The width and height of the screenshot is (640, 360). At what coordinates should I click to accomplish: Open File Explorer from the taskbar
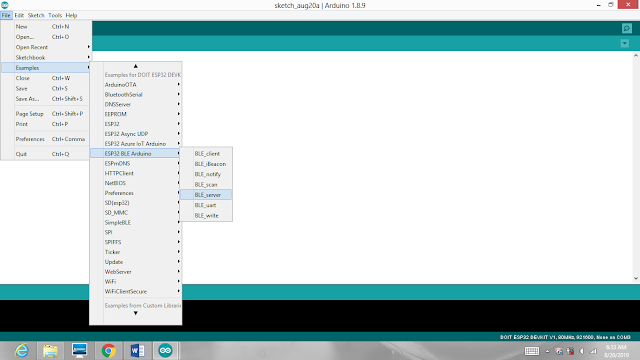tap(50, 351)
